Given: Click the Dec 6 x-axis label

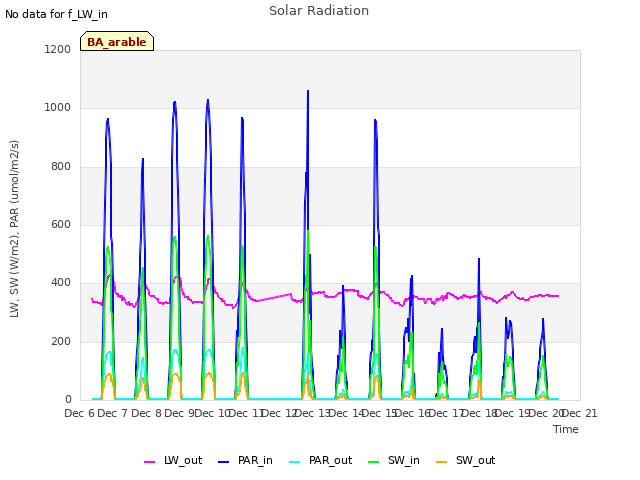Looking at the screenshot, I should [79, 413].
